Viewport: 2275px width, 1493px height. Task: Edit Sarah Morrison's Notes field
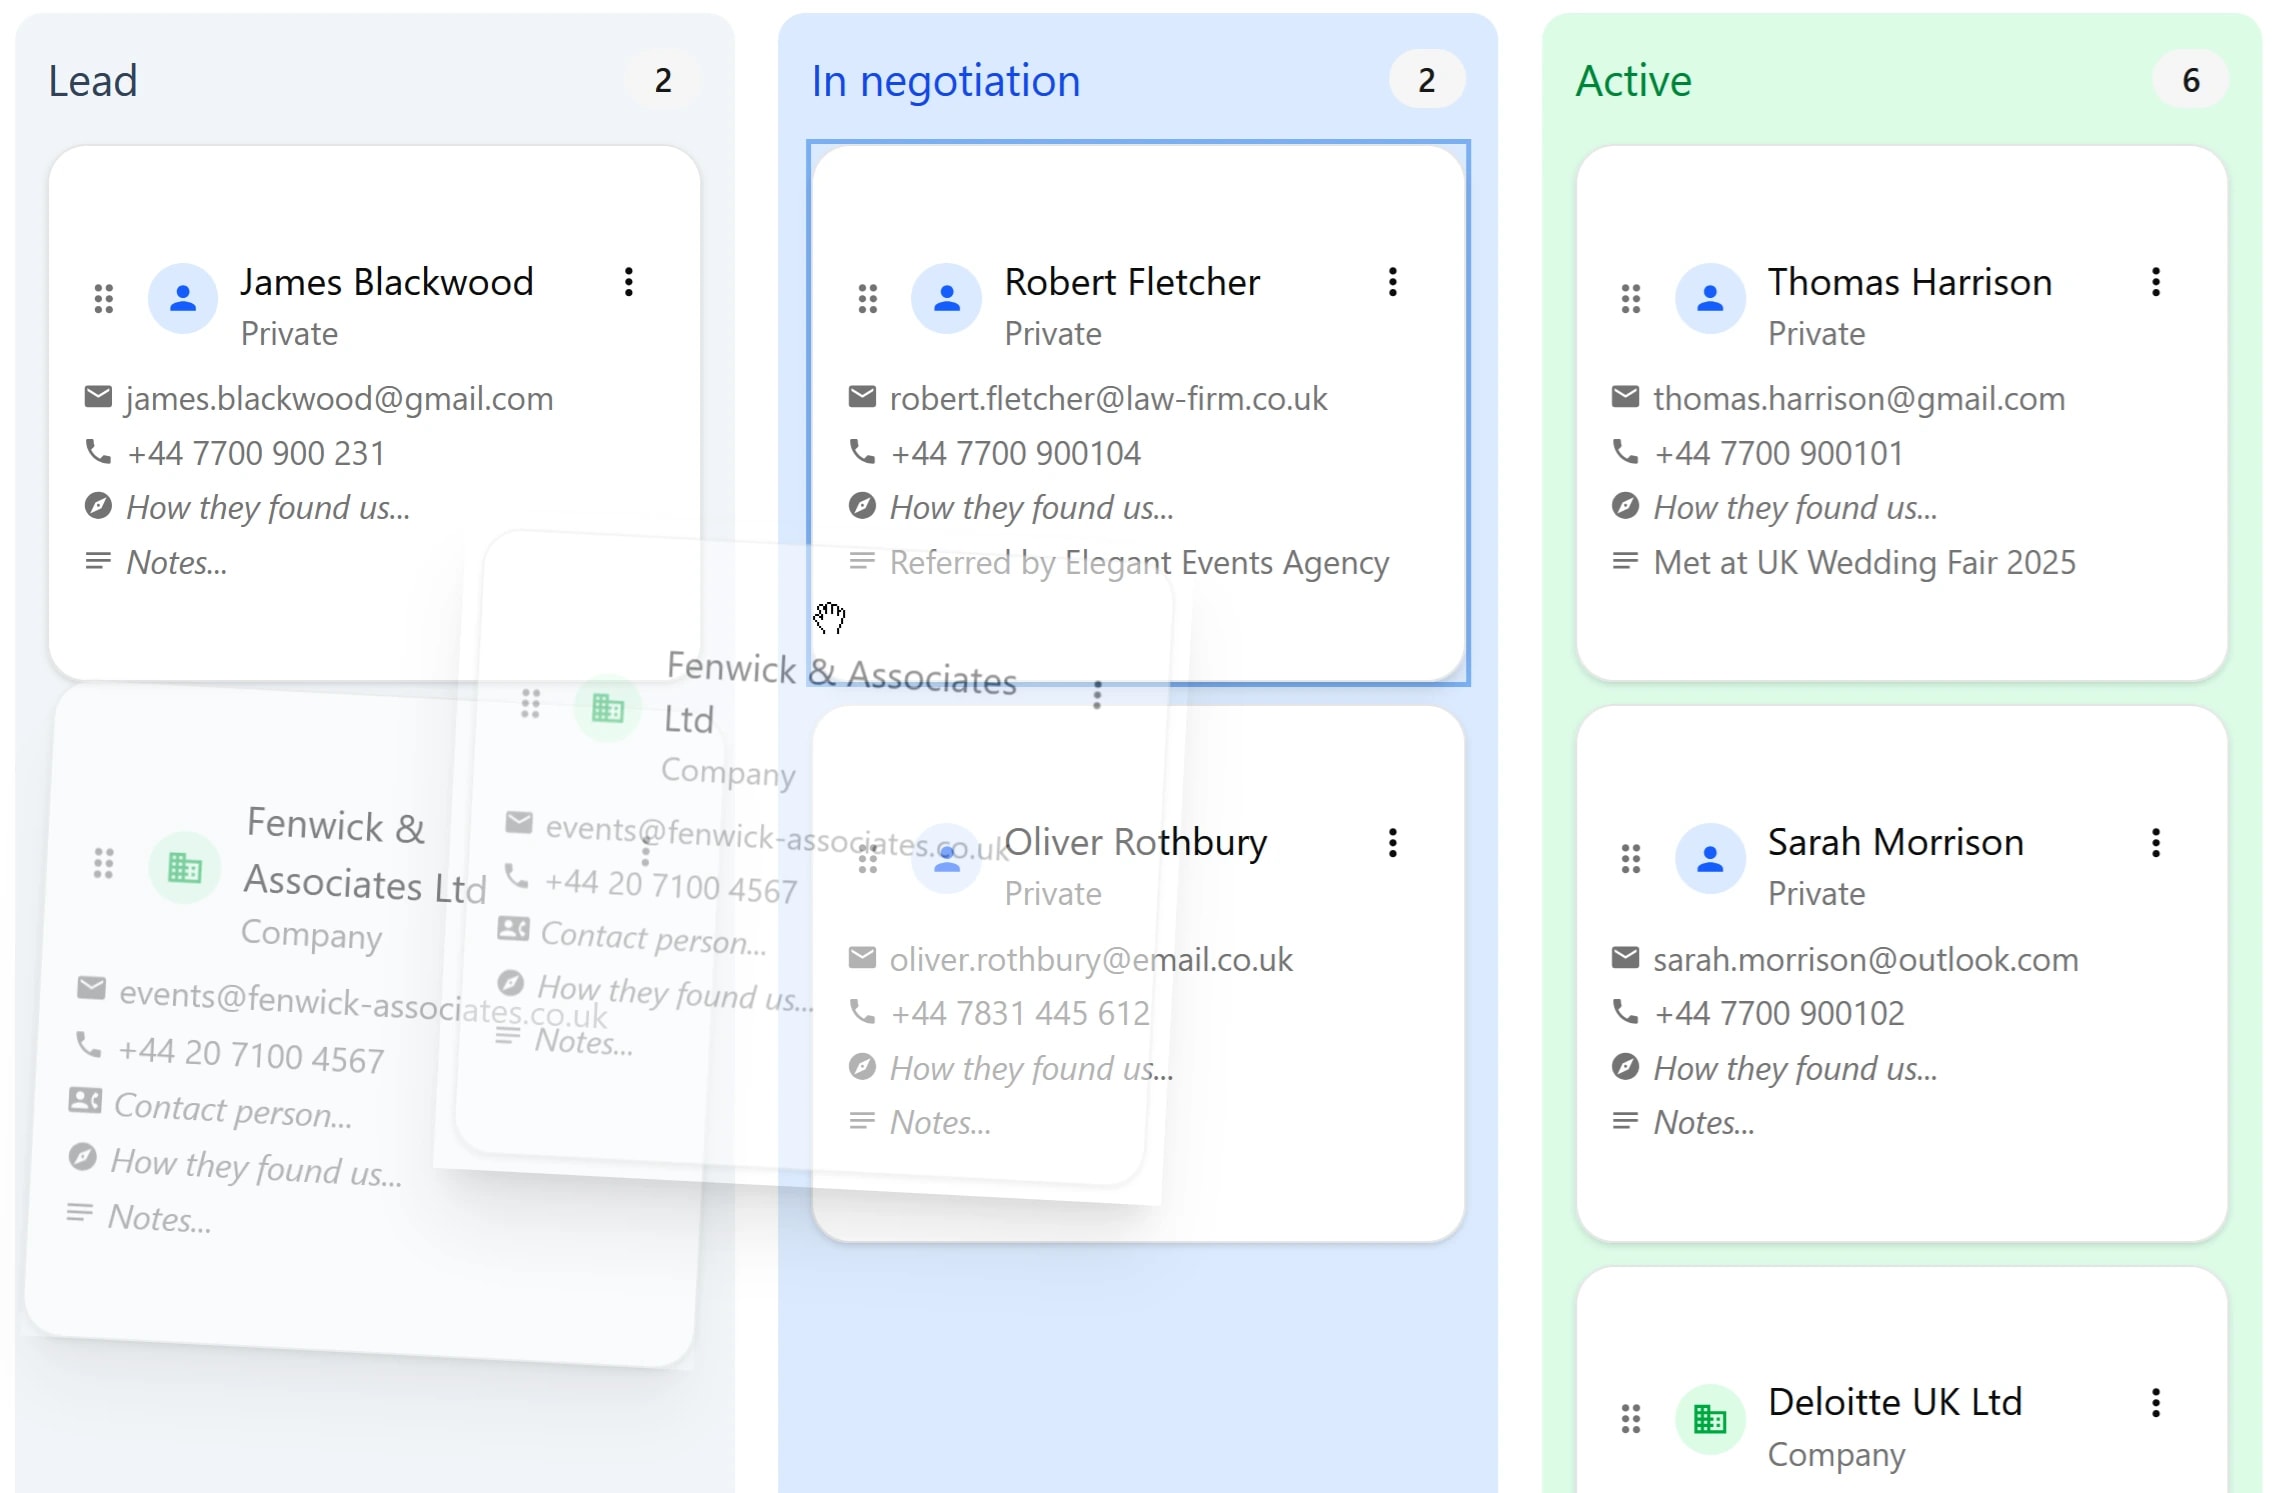click(1704, 1122)
